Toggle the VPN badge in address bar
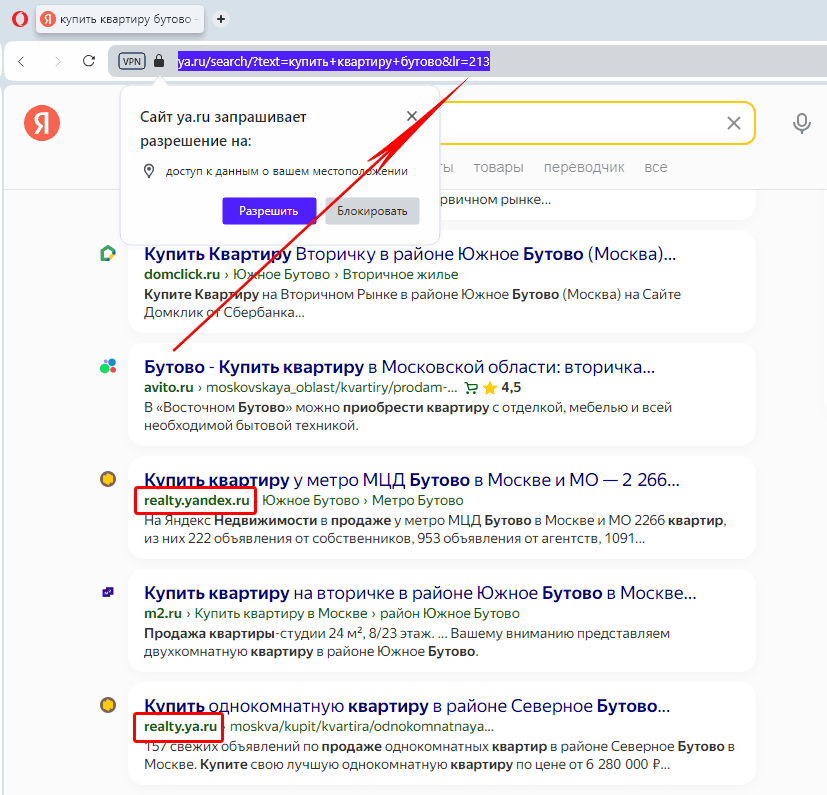 click(131, 61)
